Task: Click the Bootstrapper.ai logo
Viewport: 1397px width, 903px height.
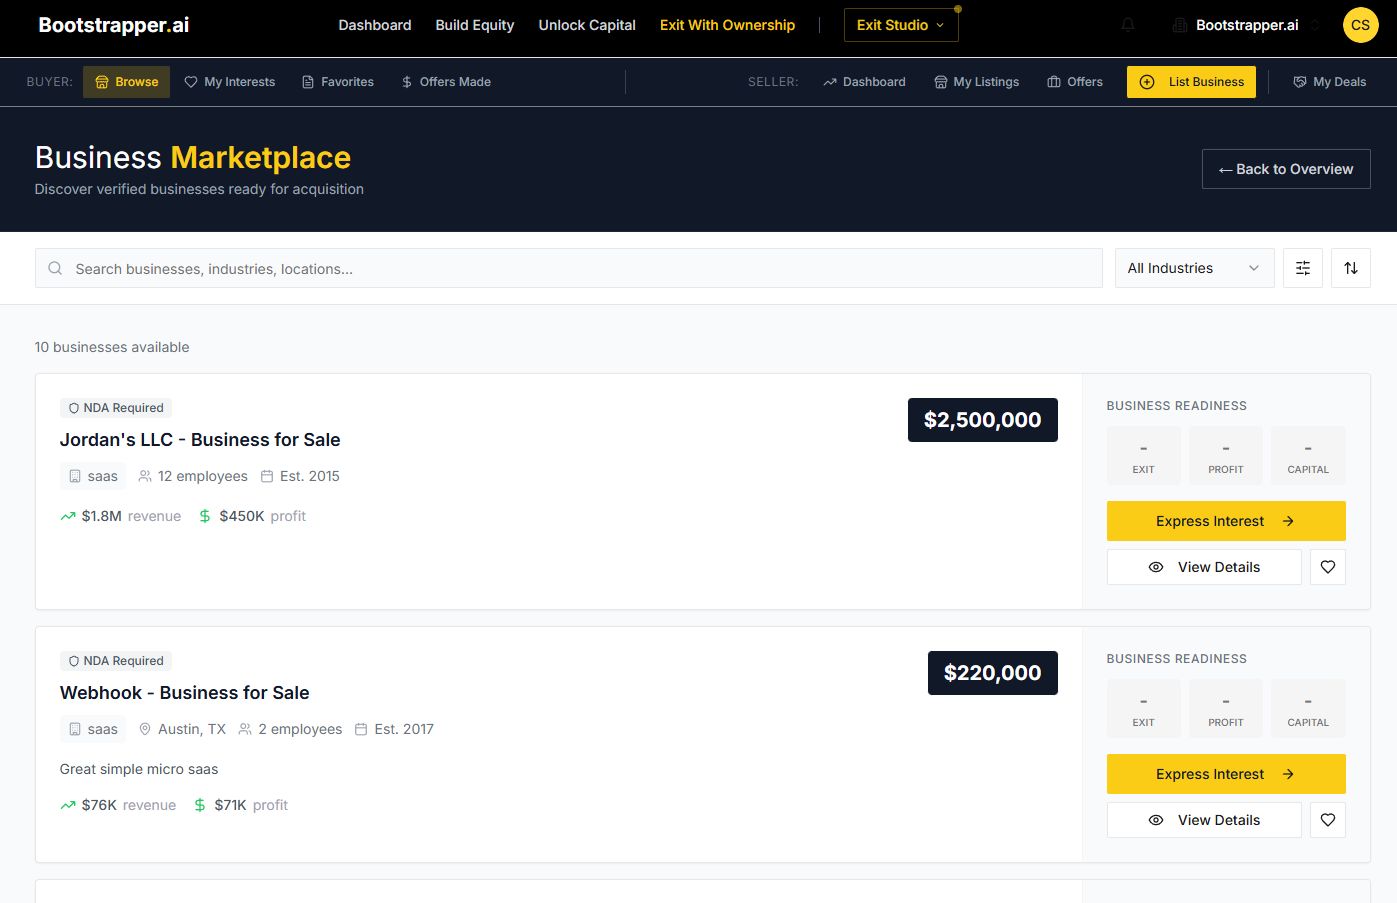Action: (114, 25)
